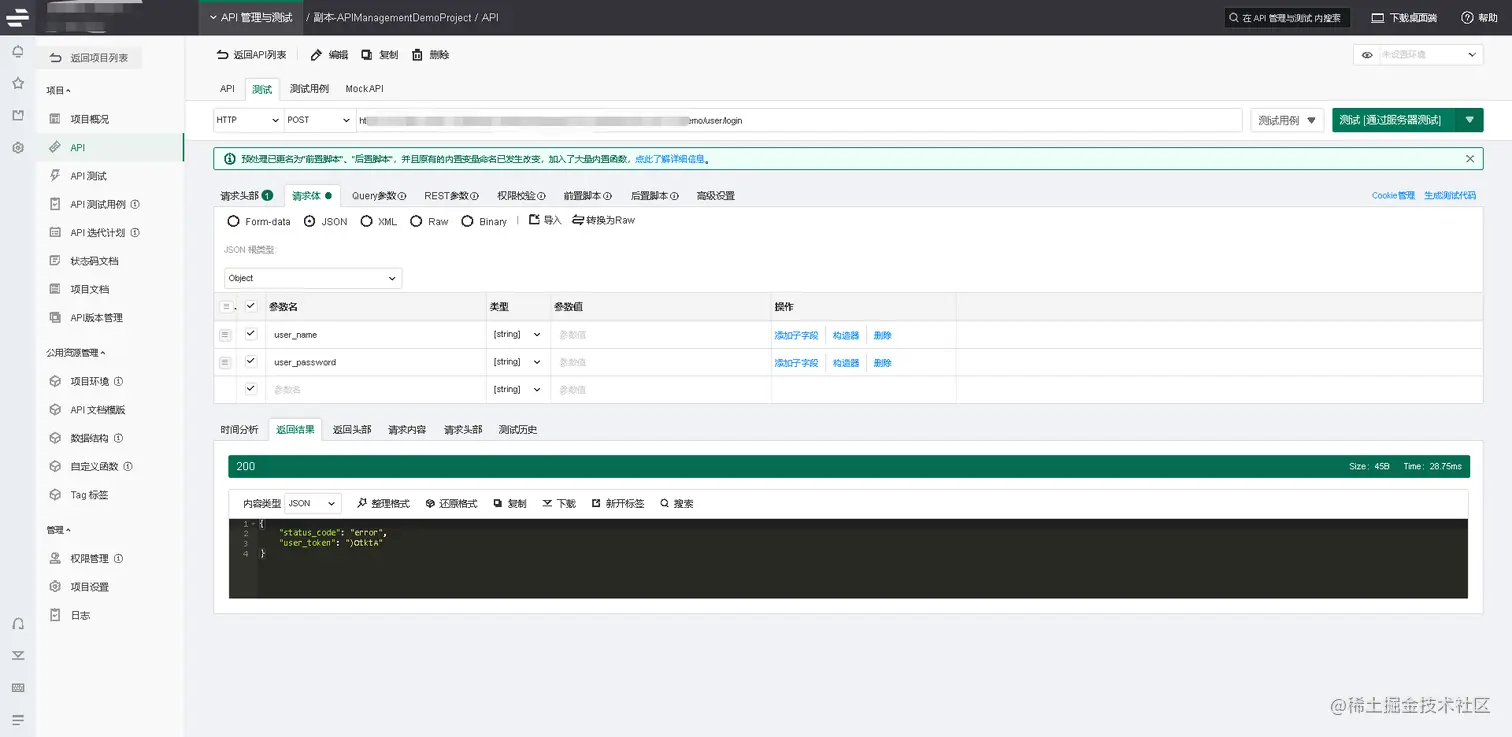Click 返回项目列表 back button
This screenshot has width=1512, height=737.
[x=89, y=58]
